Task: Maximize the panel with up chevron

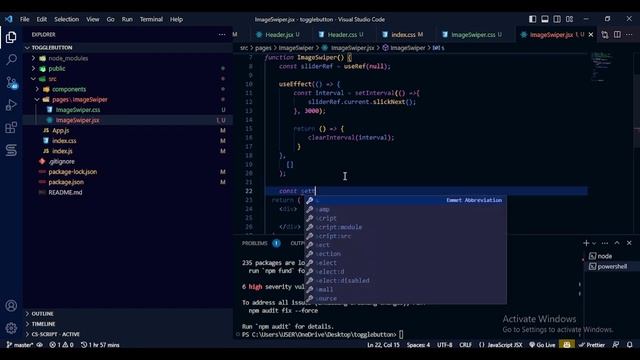Action: (617, 243)
